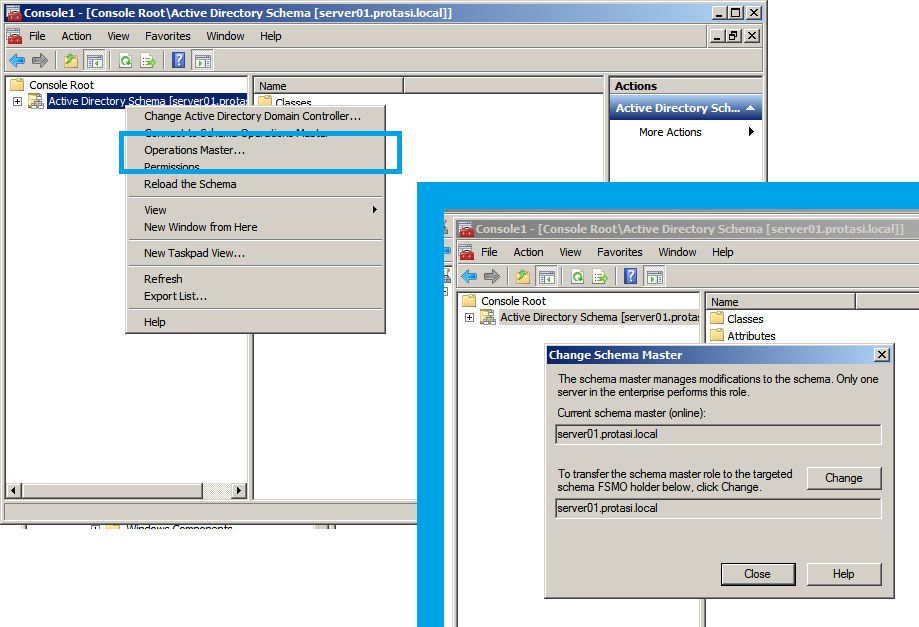Click Back arrow in second console toolbar
The height and width of the screenshot is (627, 919).
click(469, 276)
